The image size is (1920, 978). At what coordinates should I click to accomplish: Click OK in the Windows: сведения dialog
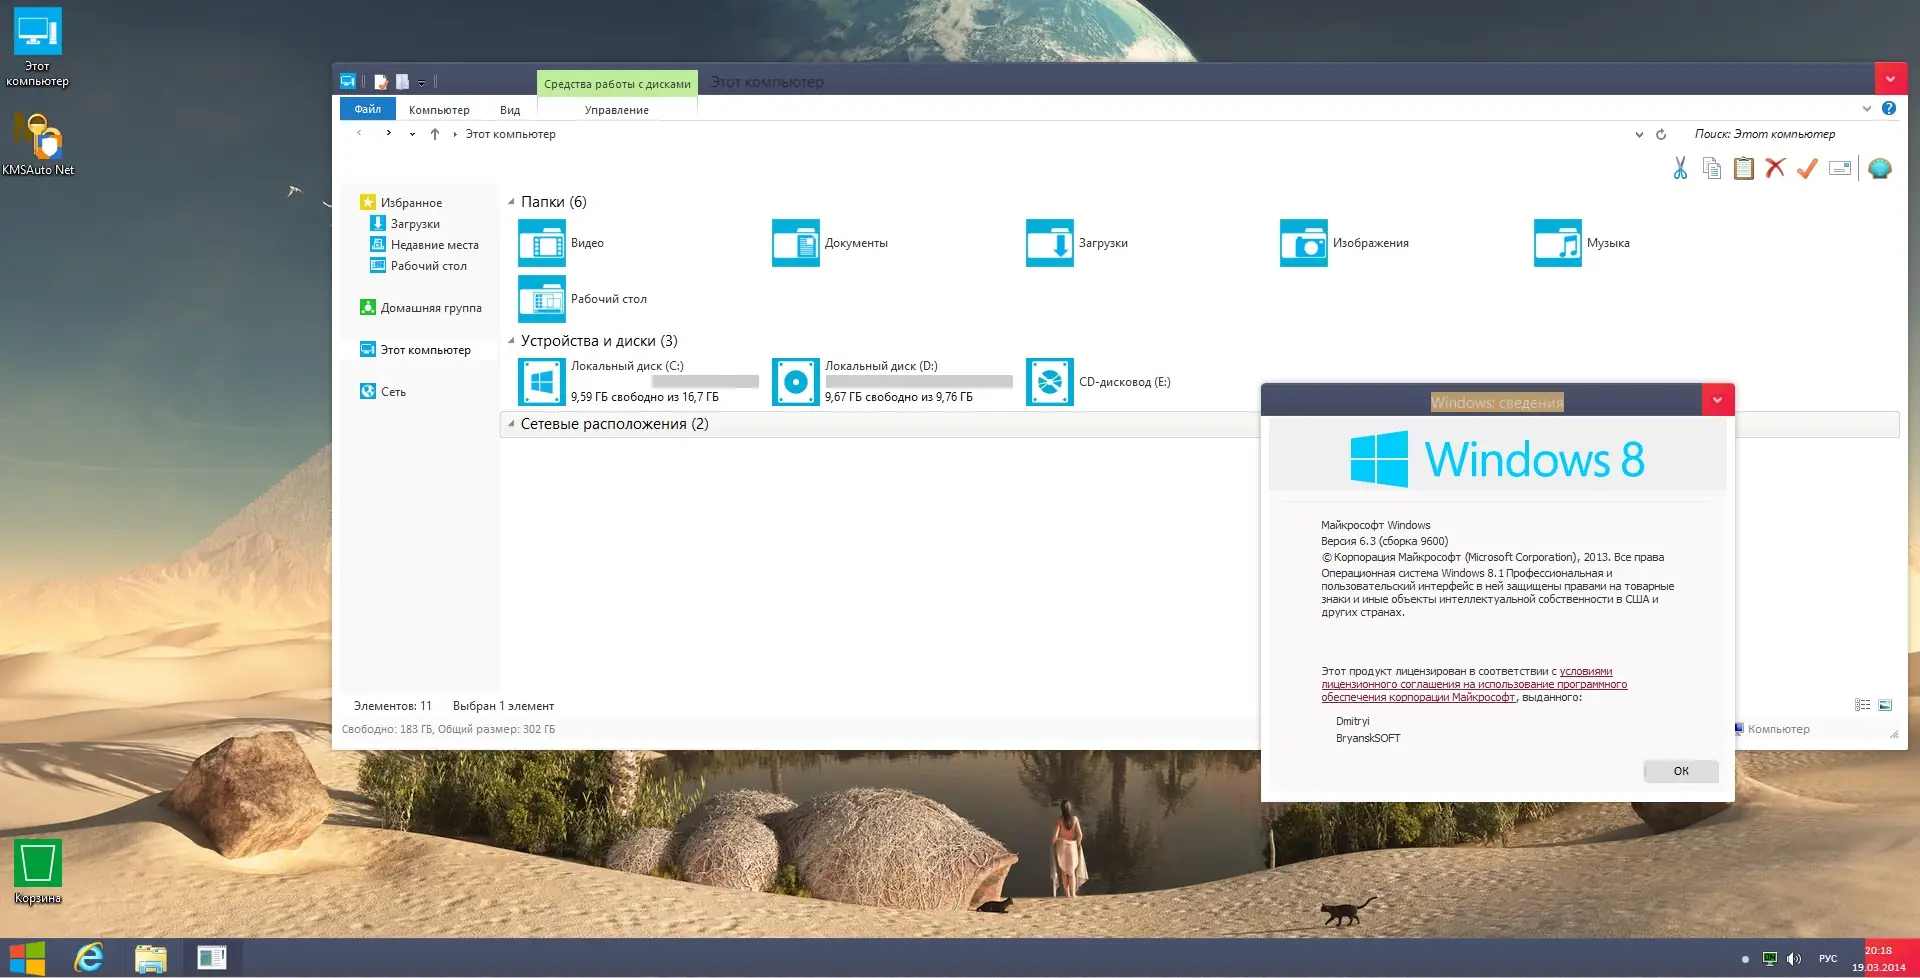click(x=1681, y=771)
